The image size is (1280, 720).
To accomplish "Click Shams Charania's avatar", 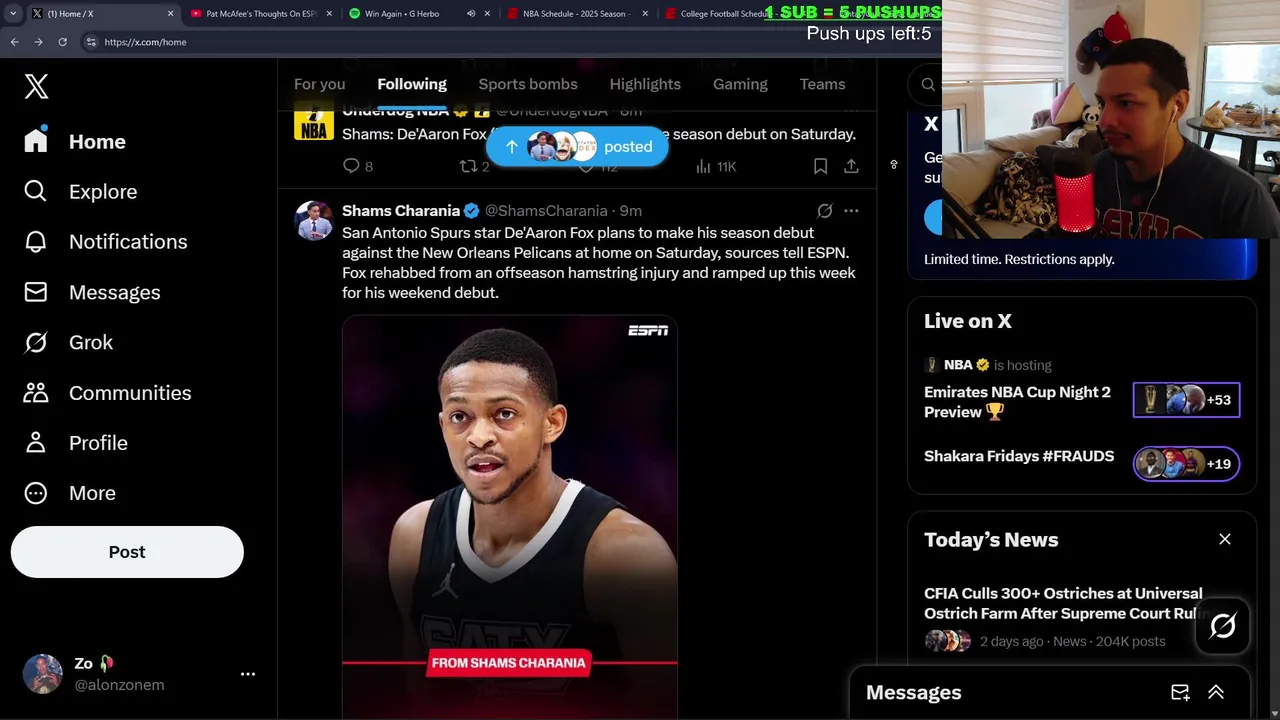I will [313, 221].
